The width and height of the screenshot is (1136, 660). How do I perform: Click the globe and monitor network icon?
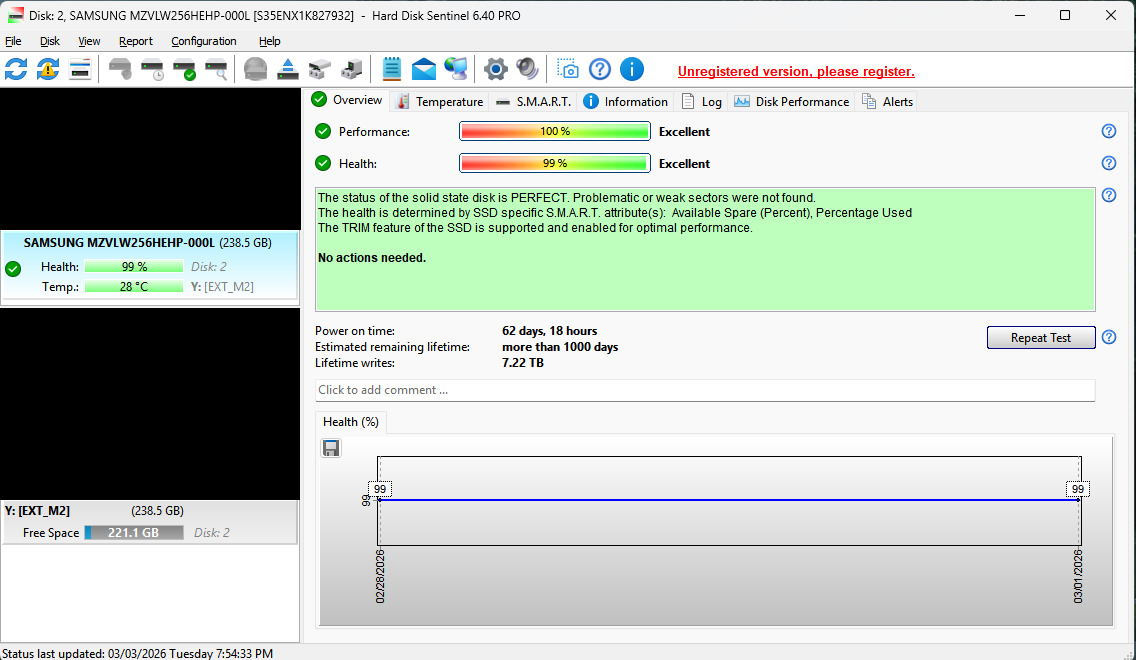456,70
